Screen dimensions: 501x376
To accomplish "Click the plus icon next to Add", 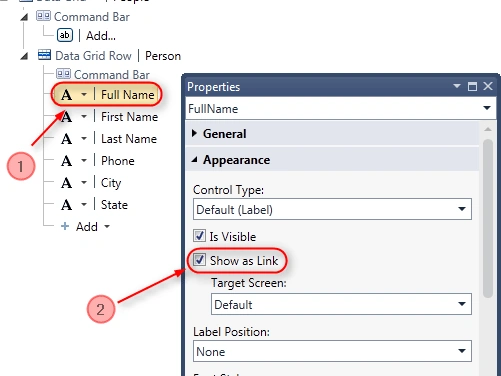I will pyautogui.click(x=65, y=226).
